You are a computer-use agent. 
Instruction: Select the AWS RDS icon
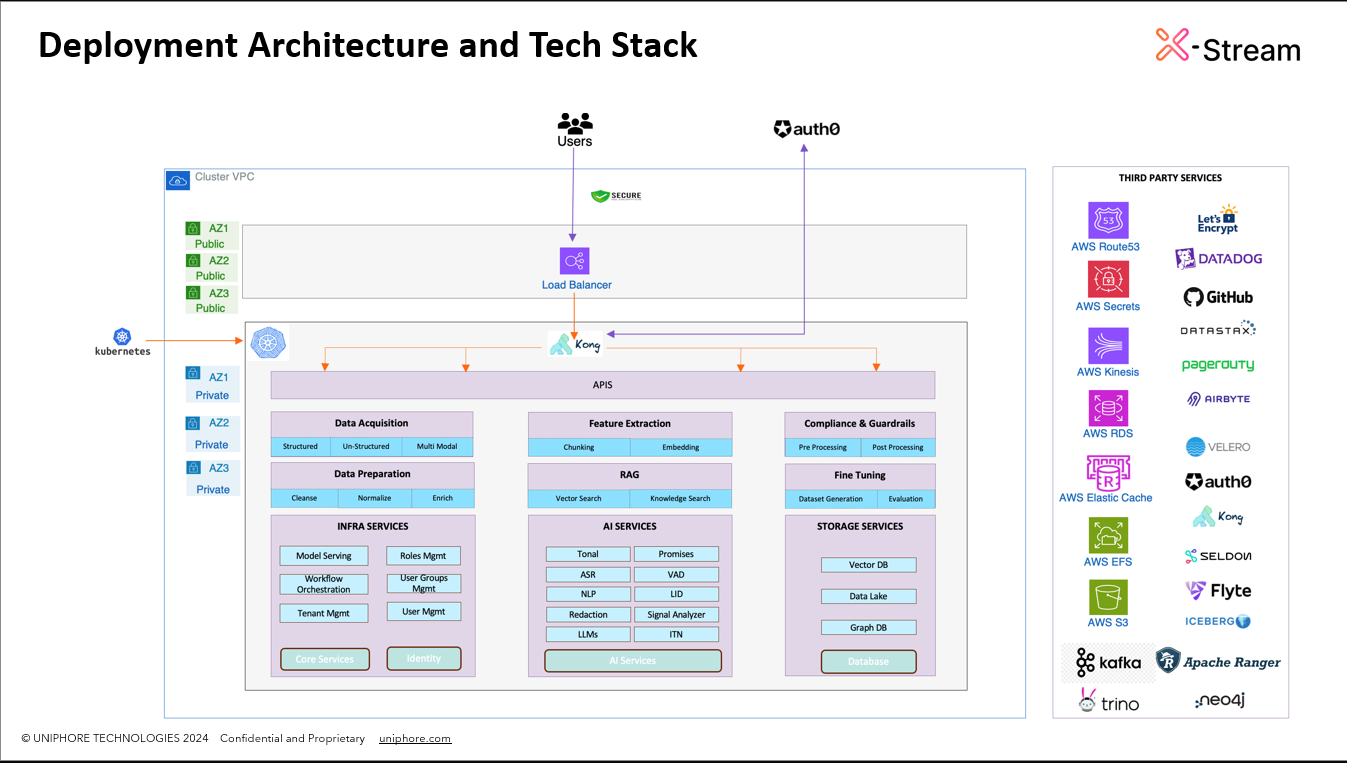tap(1108, 408)
